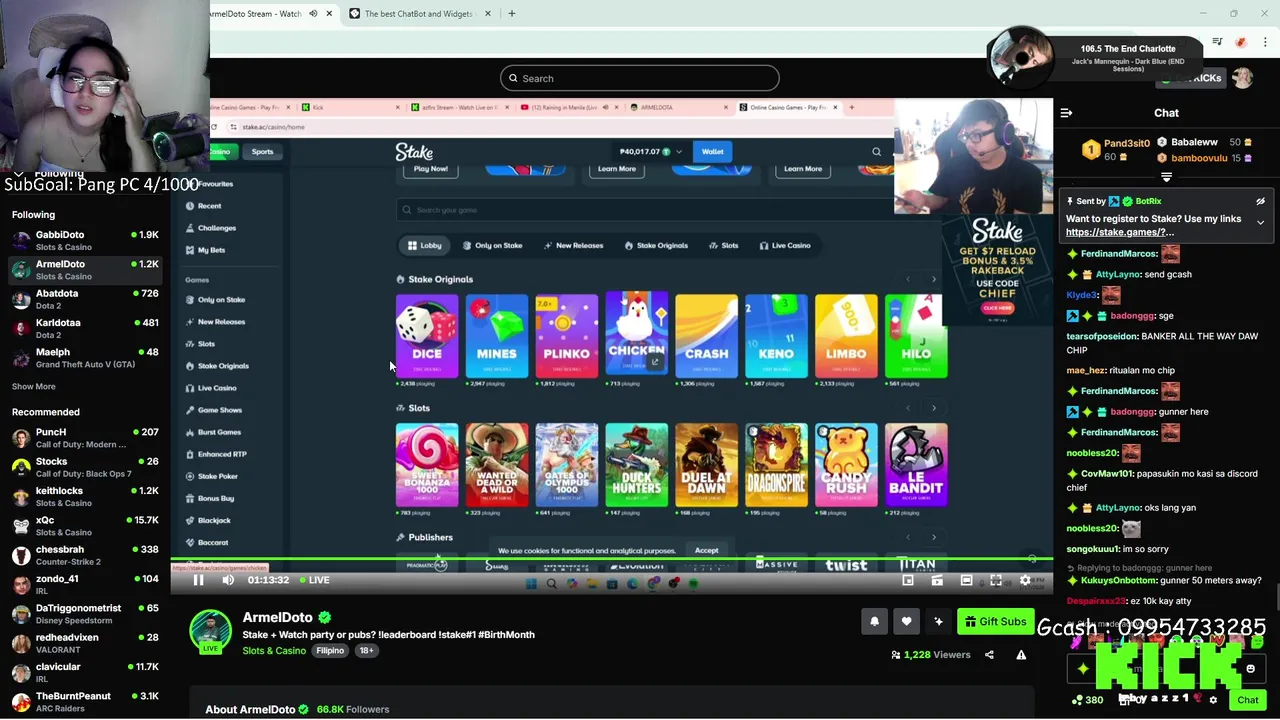The width and height of the screenshot is (1280, 720).
Task: Open a new browser tab
Action: pyautogui.click(x=511, y=14)
